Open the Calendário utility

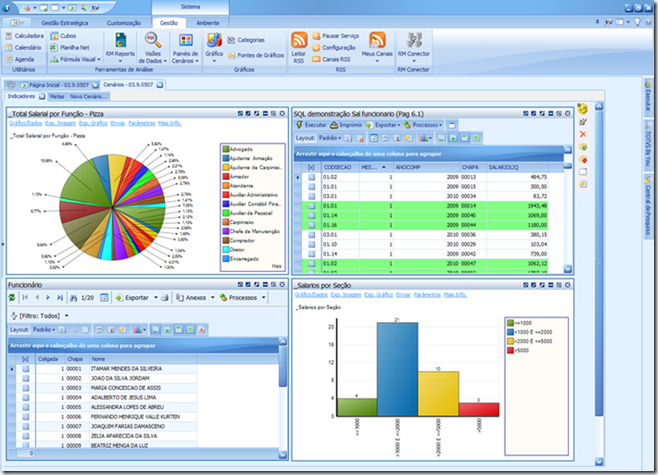pos(24,47)
